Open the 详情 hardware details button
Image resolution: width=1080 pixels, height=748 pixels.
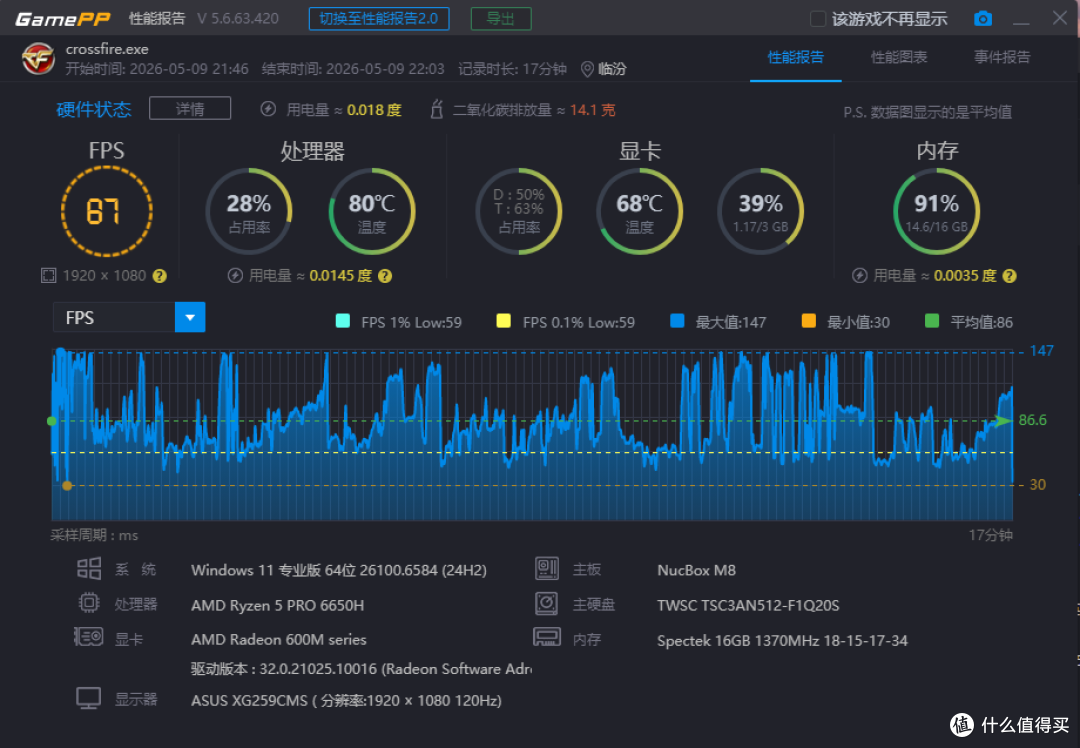point(190,109)
